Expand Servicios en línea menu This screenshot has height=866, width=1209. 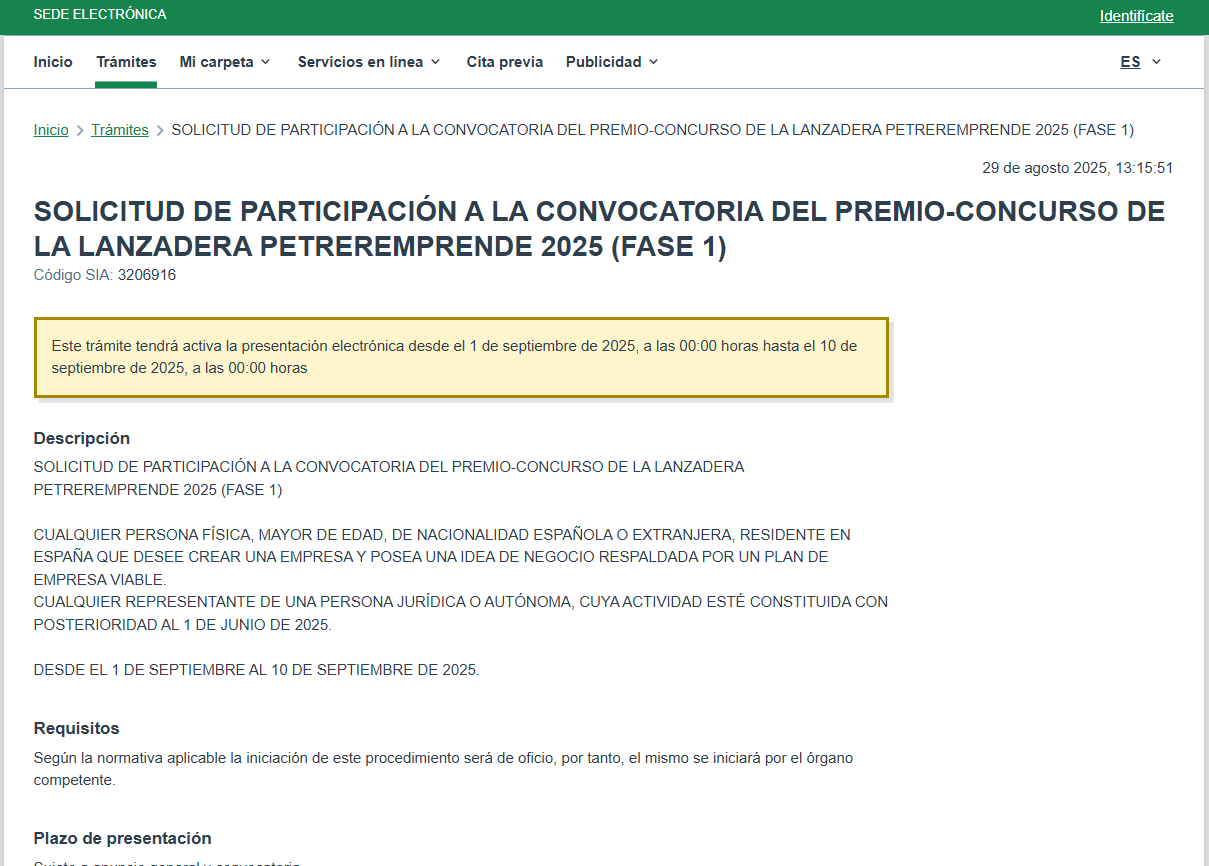[x=369, y=62]
